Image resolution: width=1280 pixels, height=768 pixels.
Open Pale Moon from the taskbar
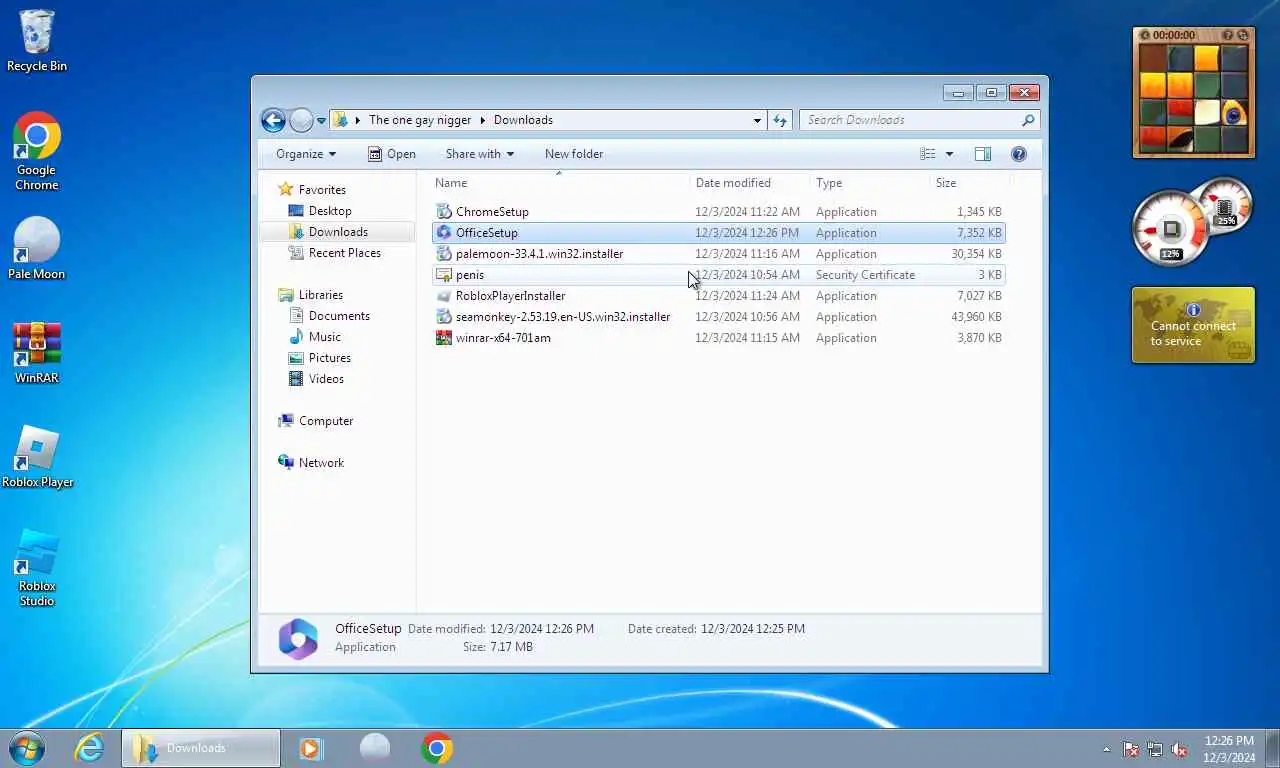pyautogui.click(x=375, y=748)
